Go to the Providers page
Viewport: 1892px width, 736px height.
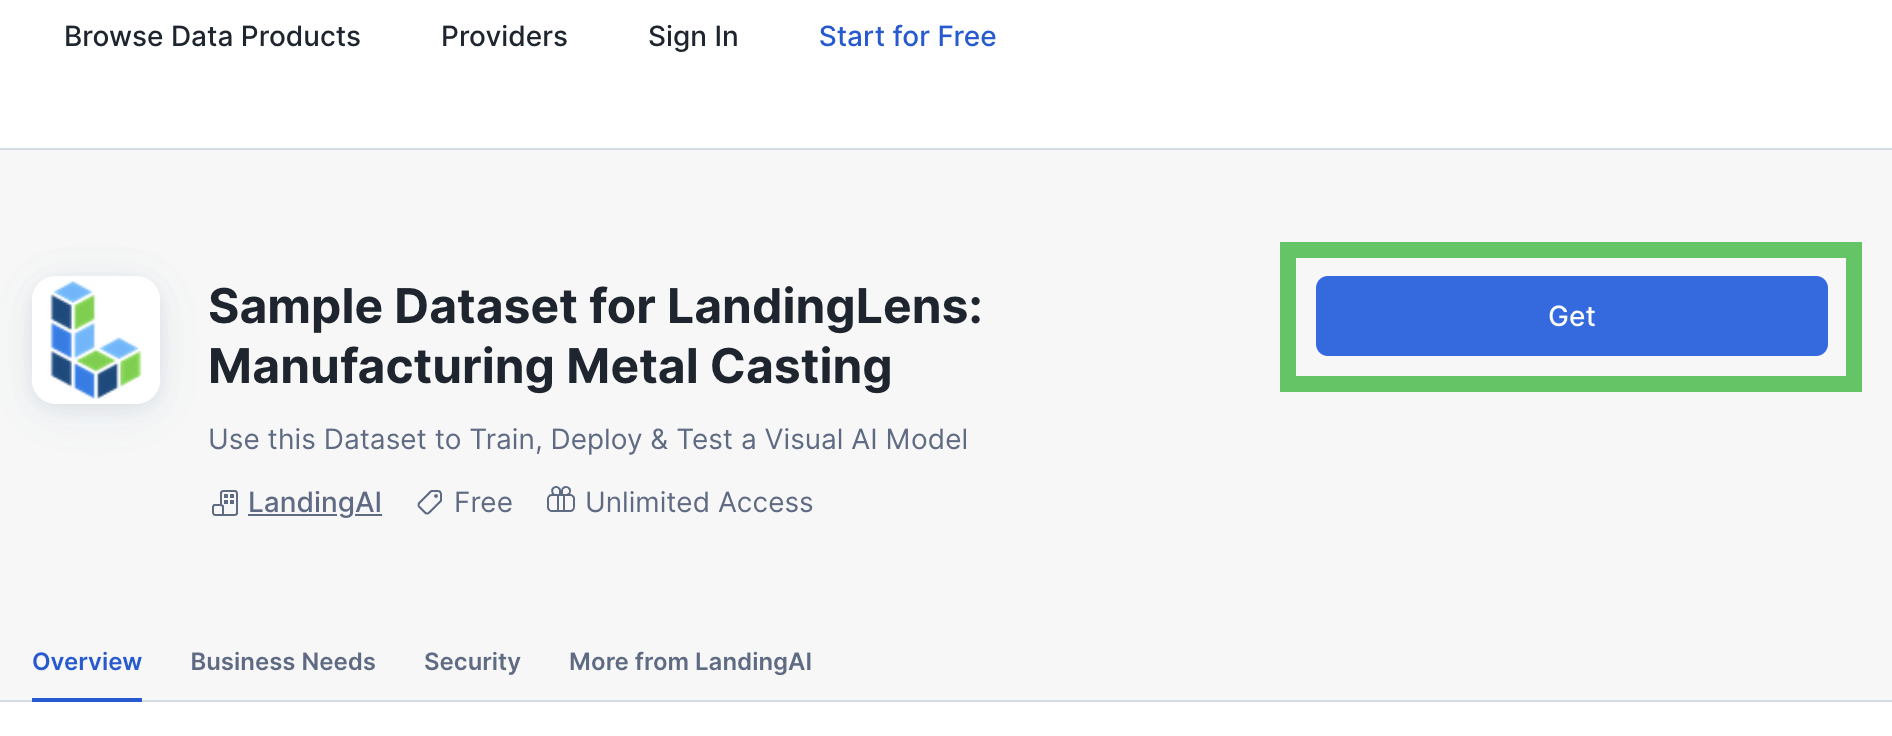click(504, 36)
